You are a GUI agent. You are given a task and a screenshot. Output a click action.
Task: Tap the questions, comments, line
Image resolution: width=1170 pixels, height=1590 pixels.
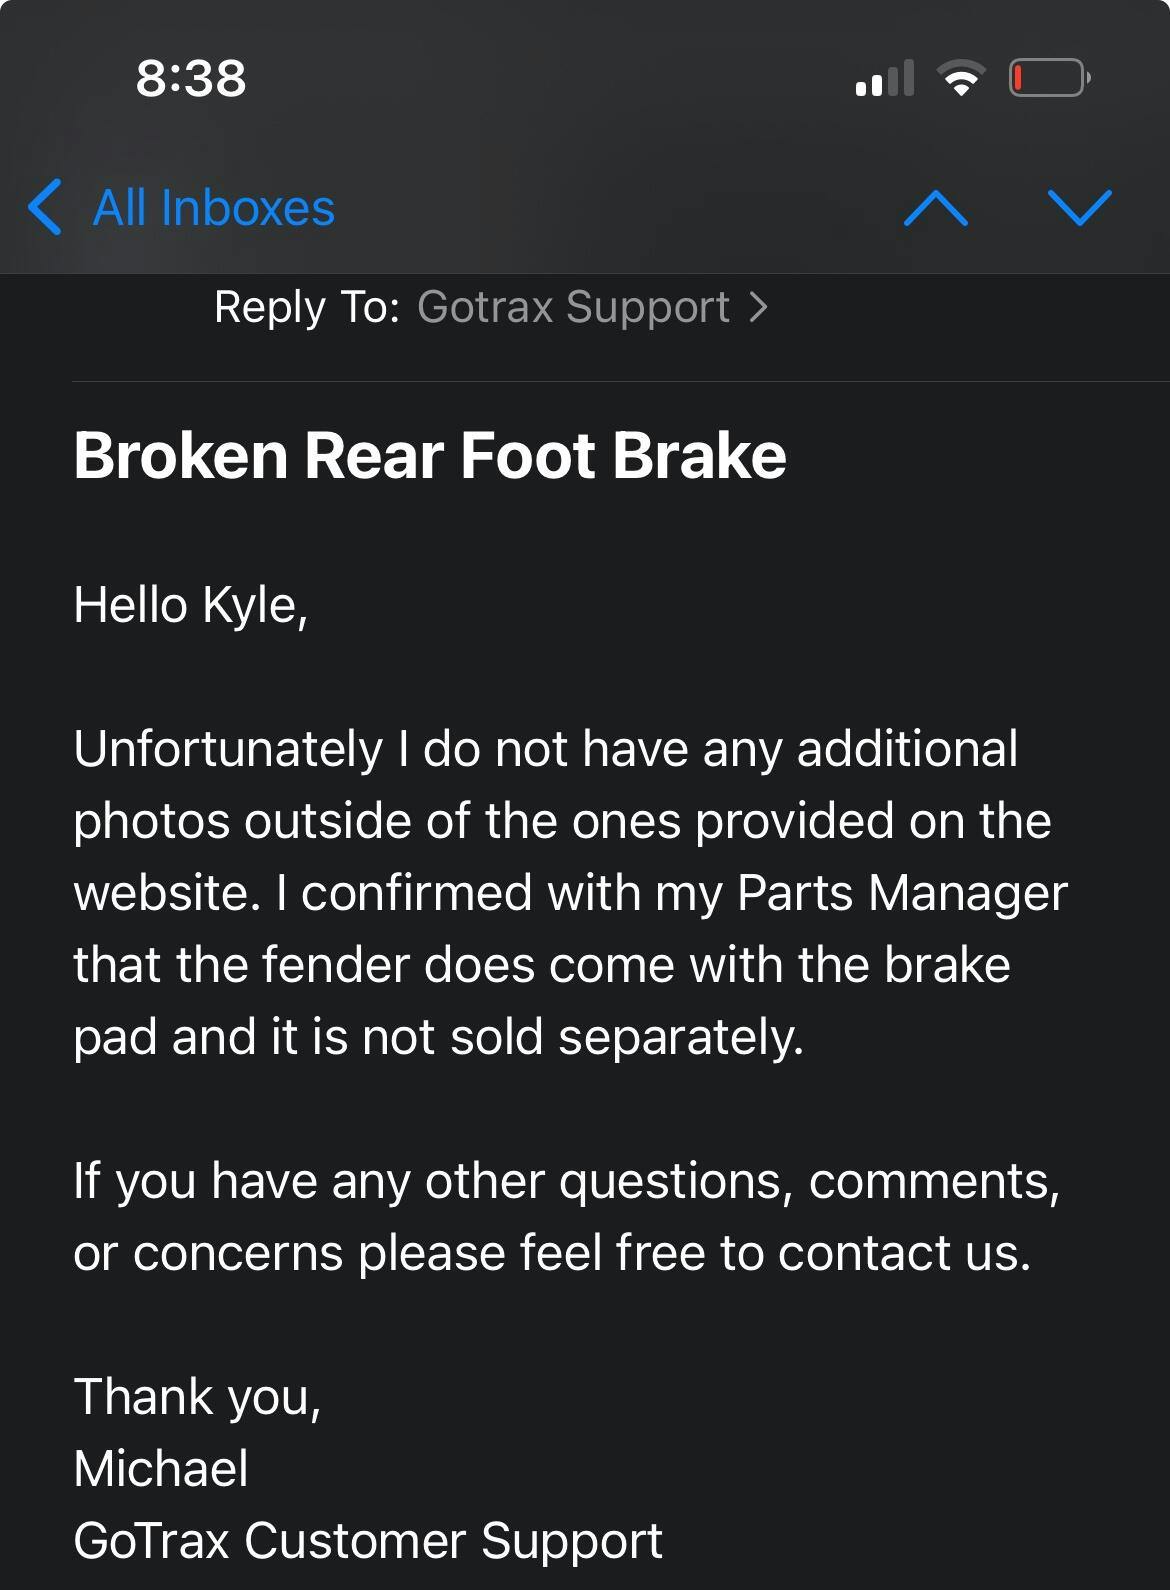(809, 1181)
